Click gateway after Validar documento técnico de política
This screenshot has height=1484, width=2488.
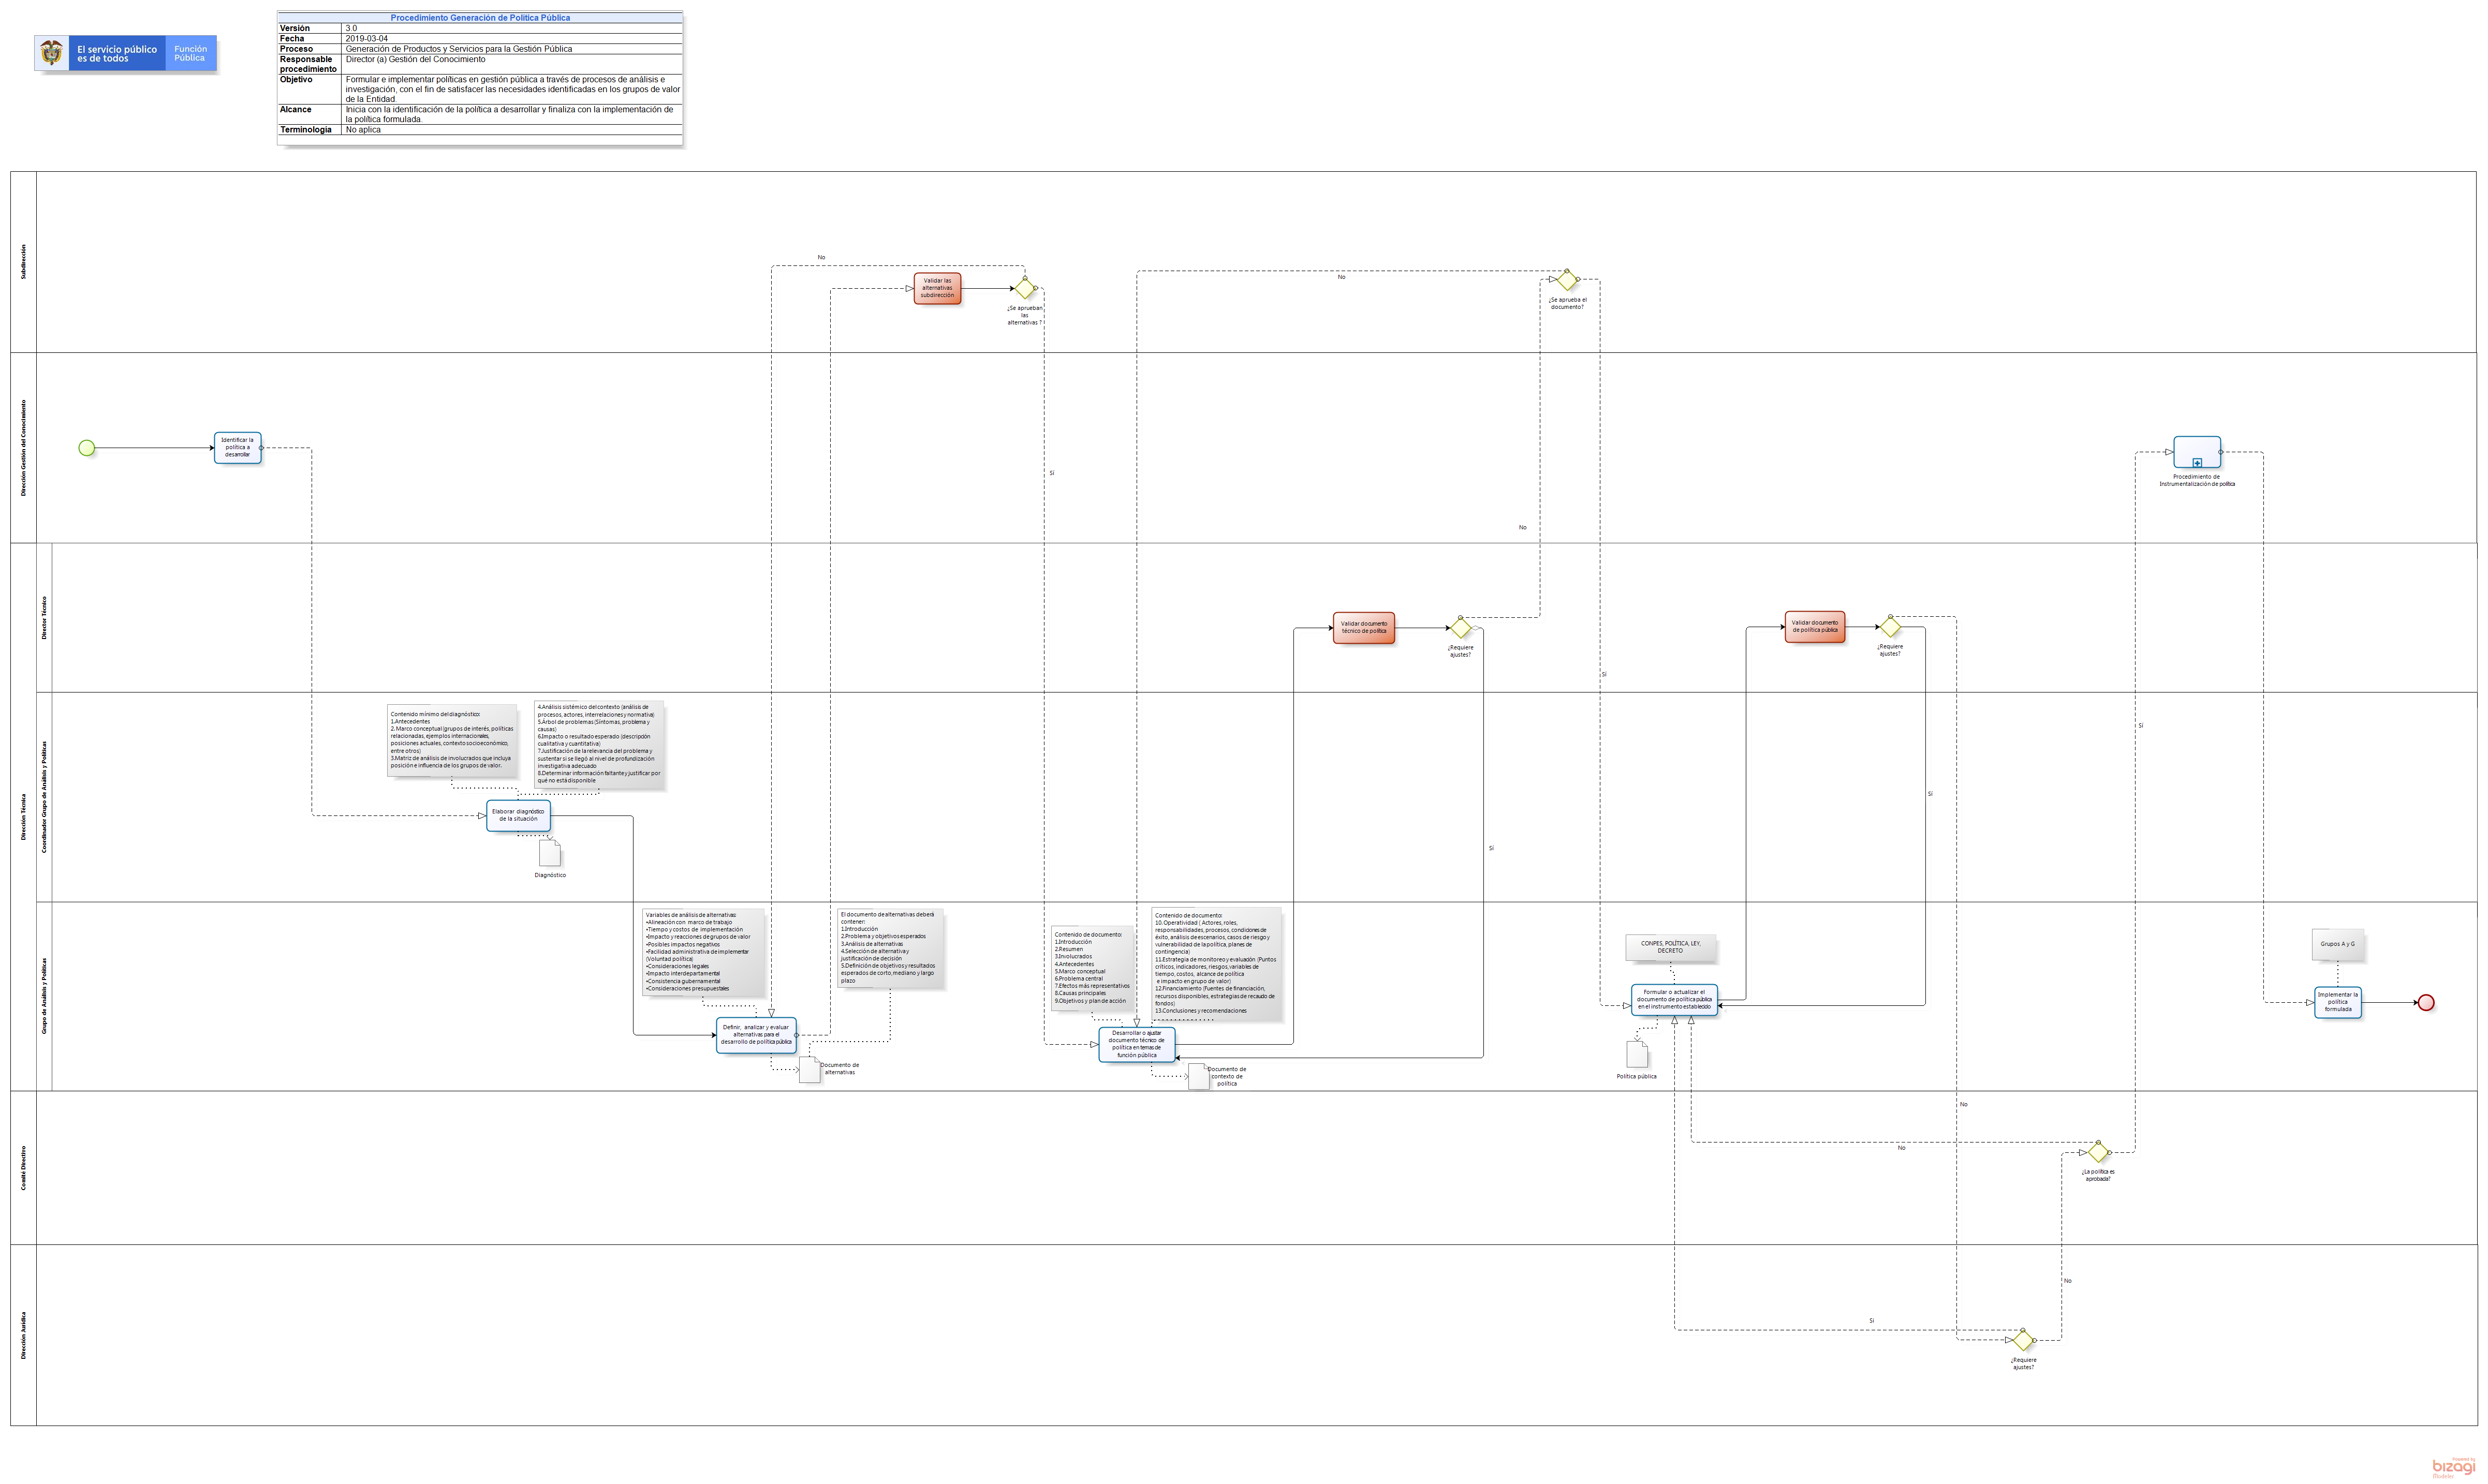[1461, 628]
